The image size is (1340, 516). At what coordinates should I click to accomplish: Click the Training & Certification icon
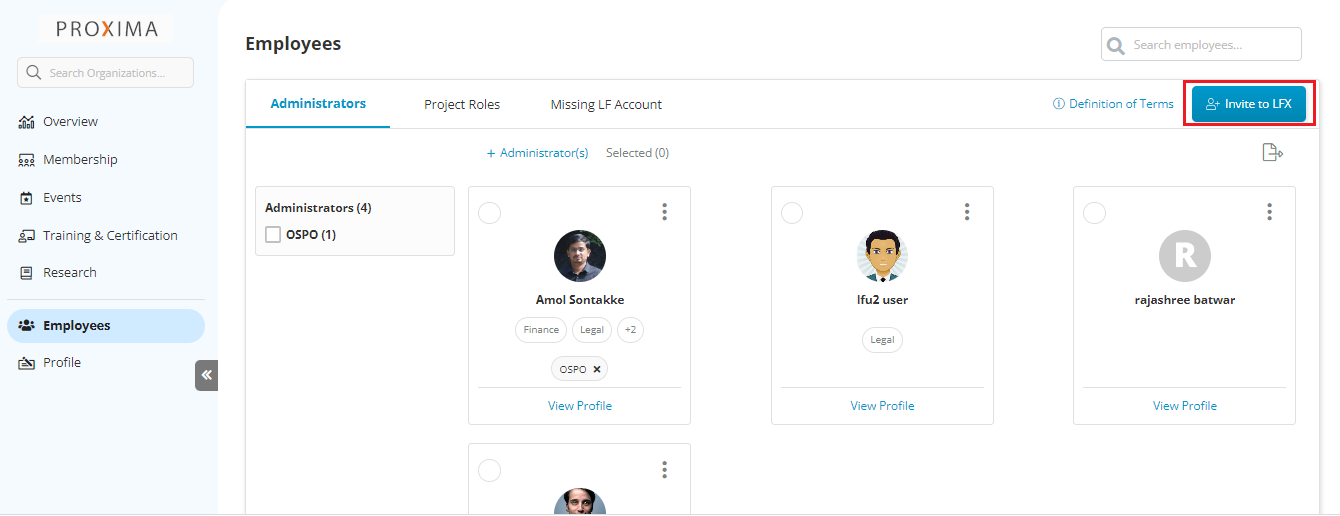pyautogui.click(x=27, y=236)
